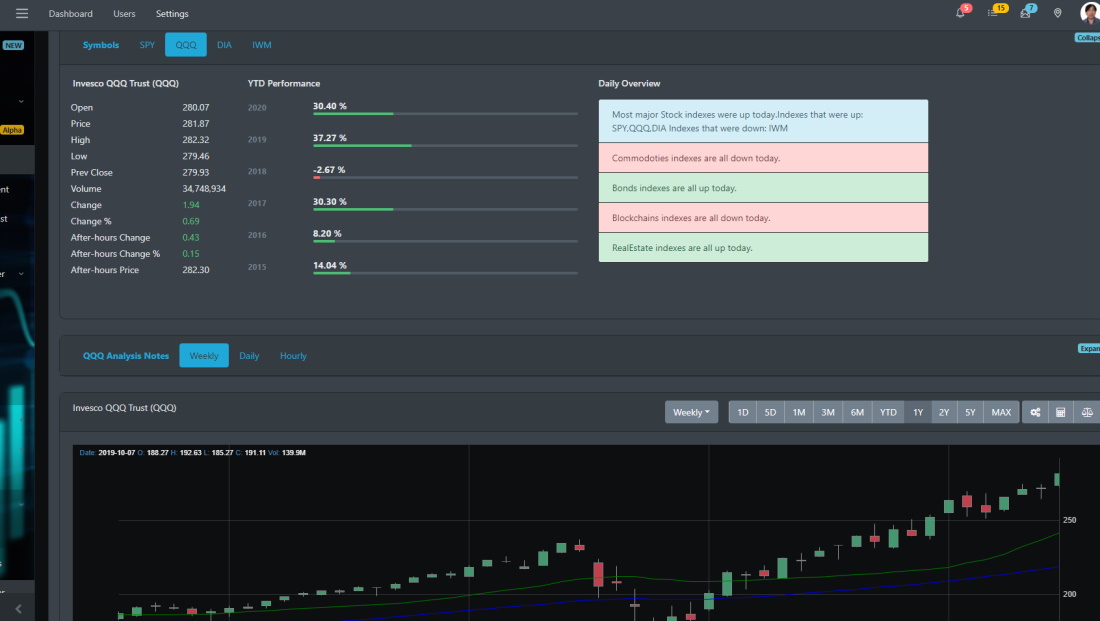The image size is (1100, 621).
Task: Open the calculator icon in chart toolbar
Action: (1061, 412)
